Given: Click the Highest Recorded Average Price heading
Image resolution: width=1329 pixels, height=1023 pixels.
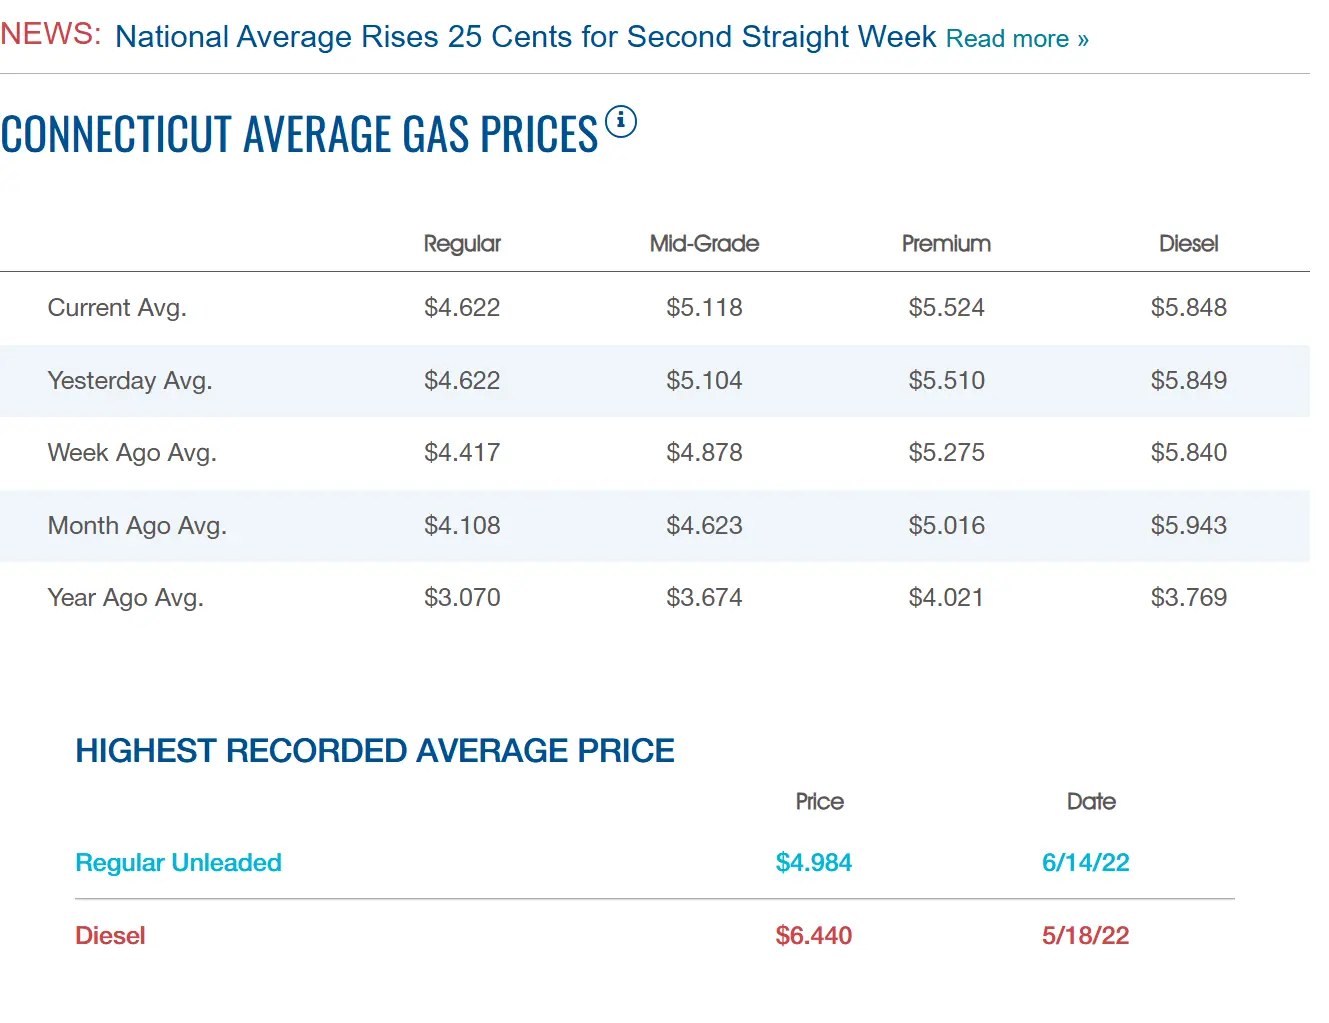Looking at the screenshot, I should click(x=375, y=751).
